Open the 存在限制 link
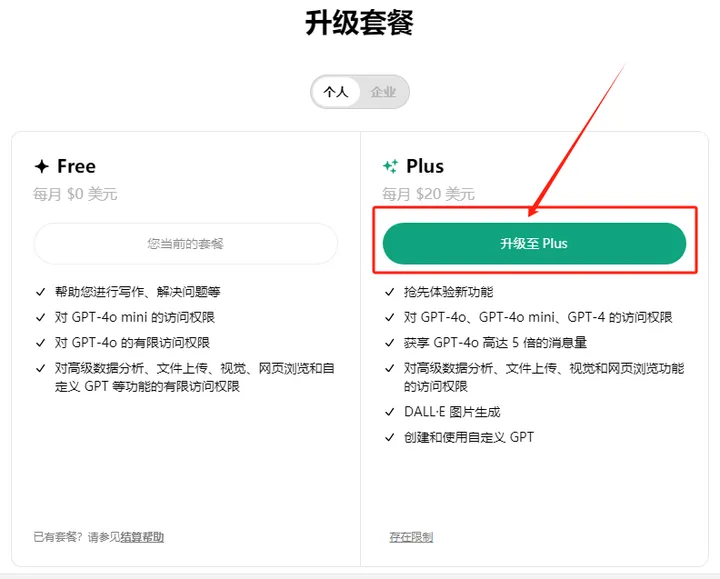The height and width of the screenshot is (579, 720). point(411,537)
